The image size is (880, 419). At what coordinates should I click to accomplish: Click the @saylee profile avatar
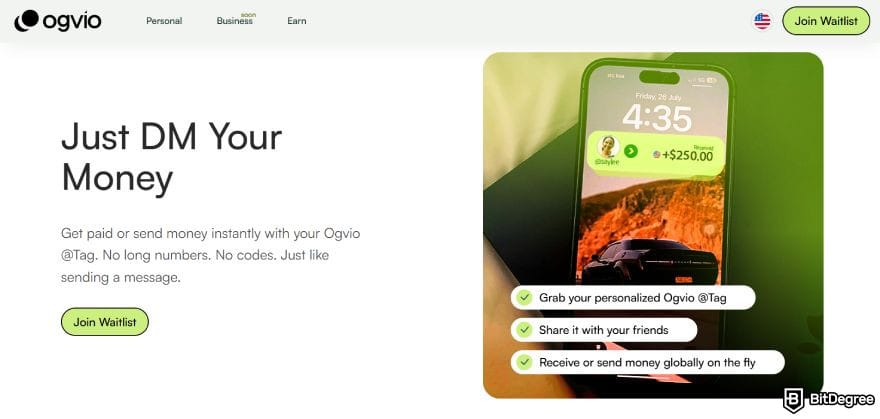click(607, 146)
